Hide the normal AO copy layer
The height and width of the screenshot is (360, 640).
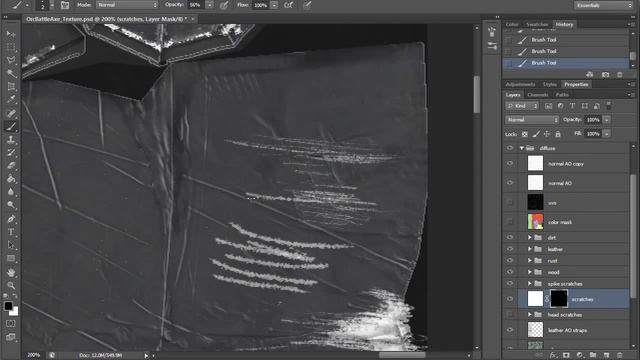[510, 163]
